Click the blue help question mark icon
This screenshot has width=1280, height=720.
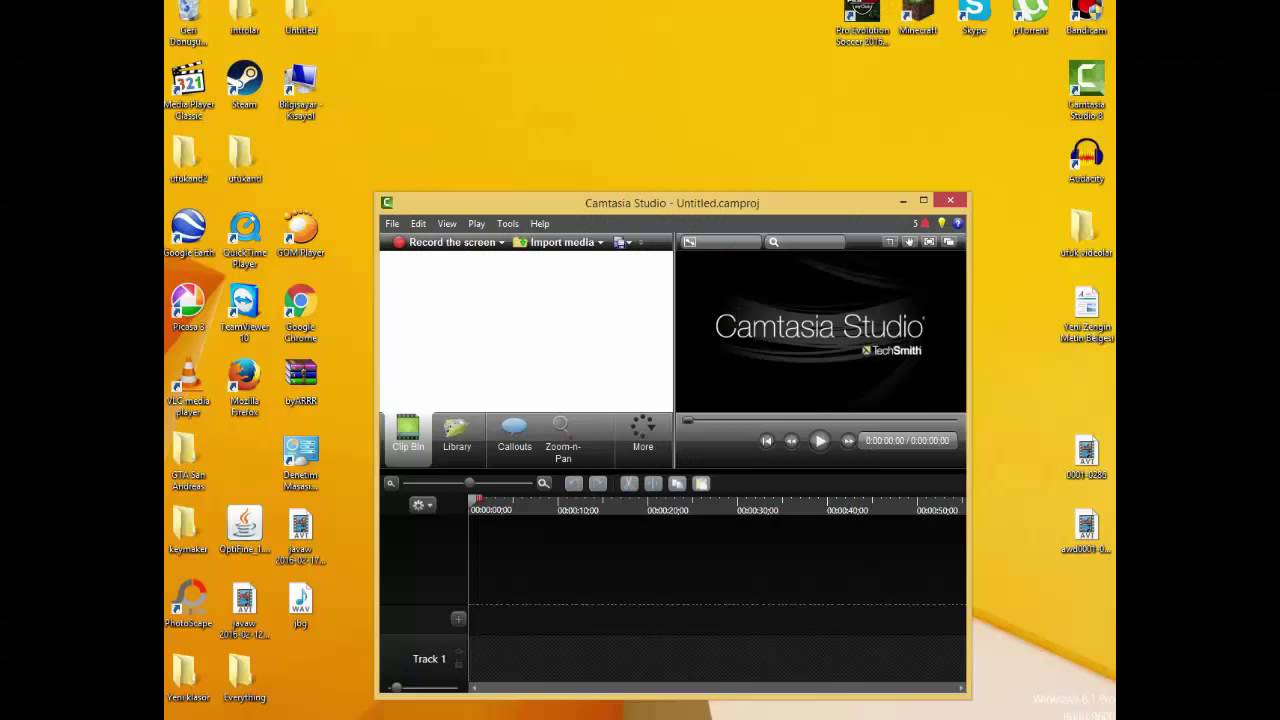[958, 223]
